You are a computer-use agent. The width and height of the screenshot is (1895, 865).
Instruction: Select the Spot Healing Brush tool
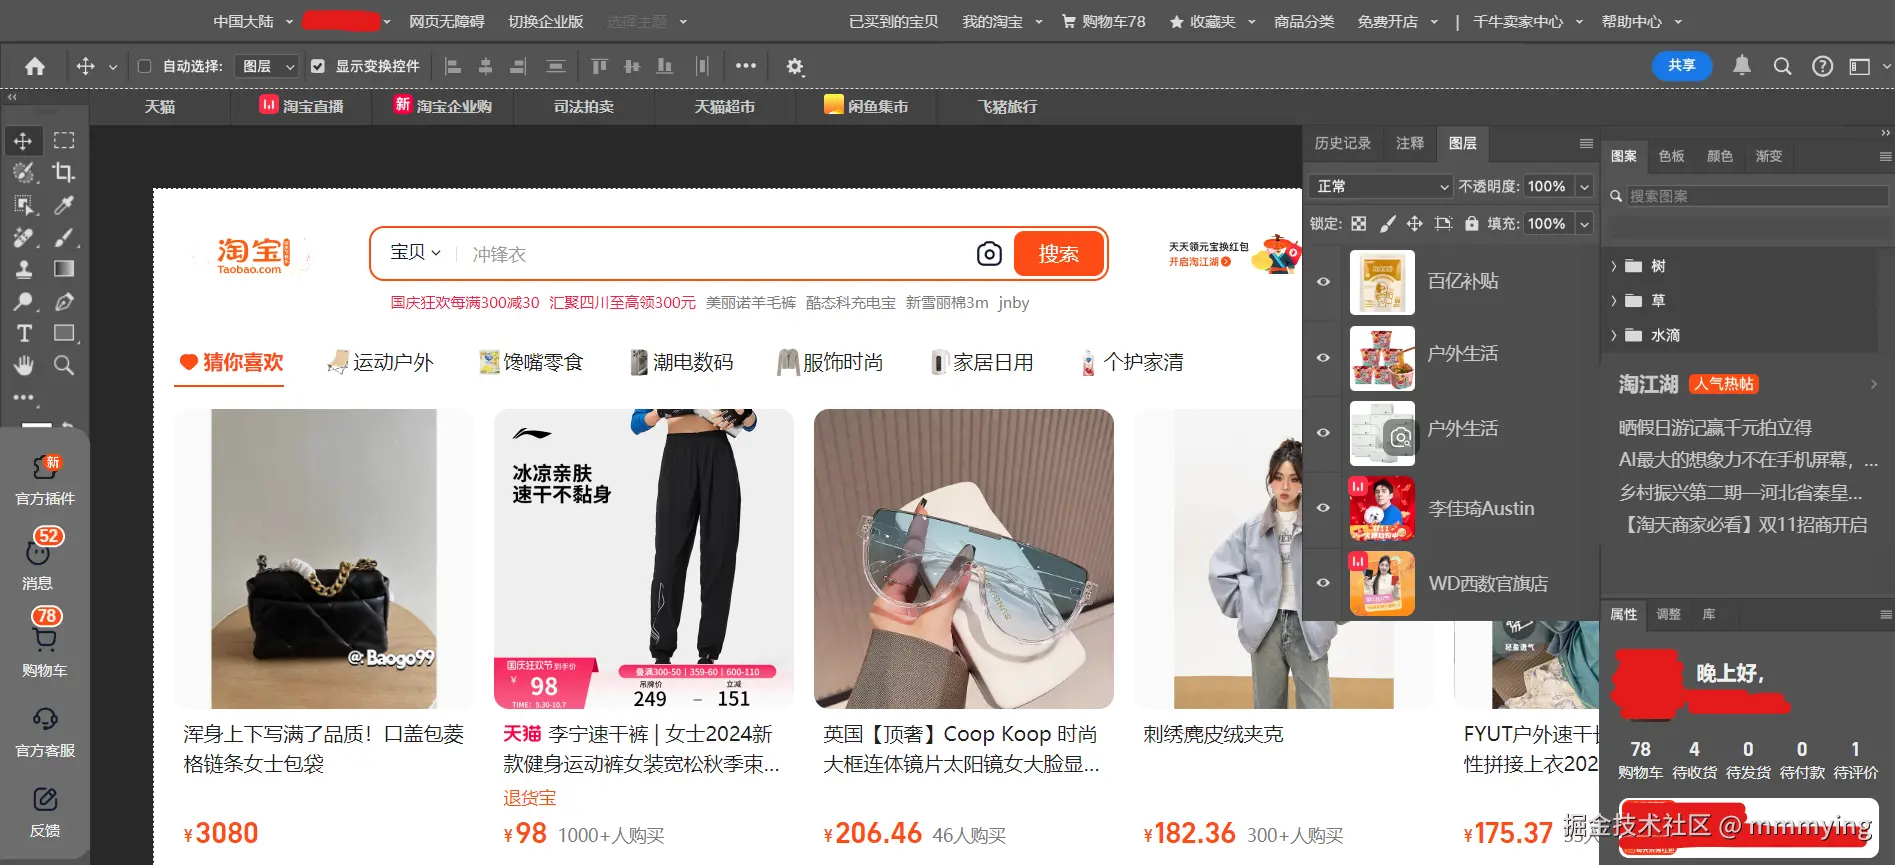23,237
